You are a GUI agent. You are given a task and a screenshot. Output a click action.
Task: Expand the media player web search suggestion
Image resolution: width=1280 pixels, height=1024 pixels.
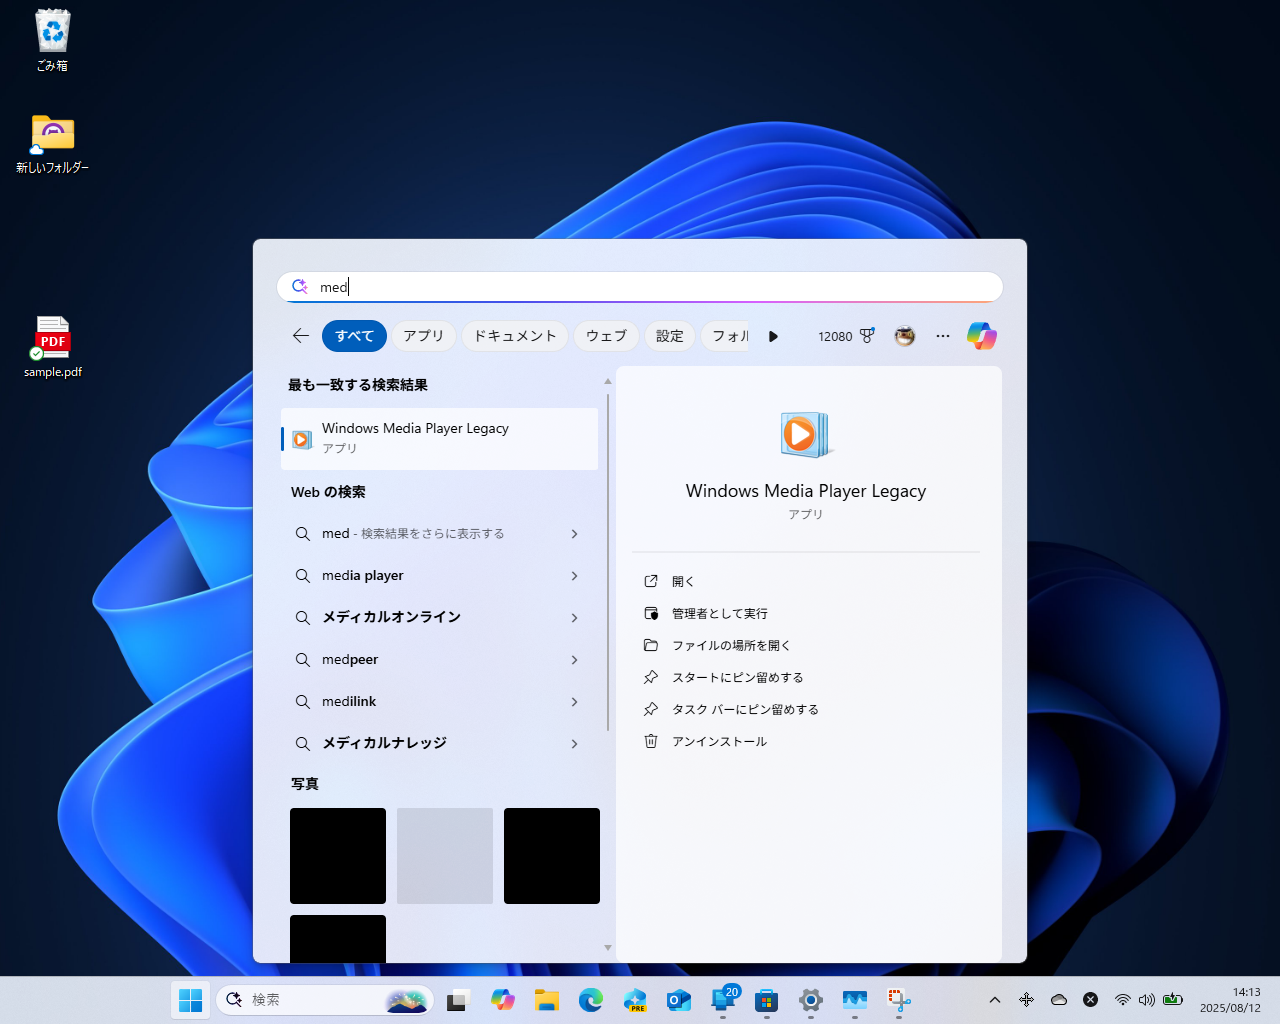(x=440, y=575)
